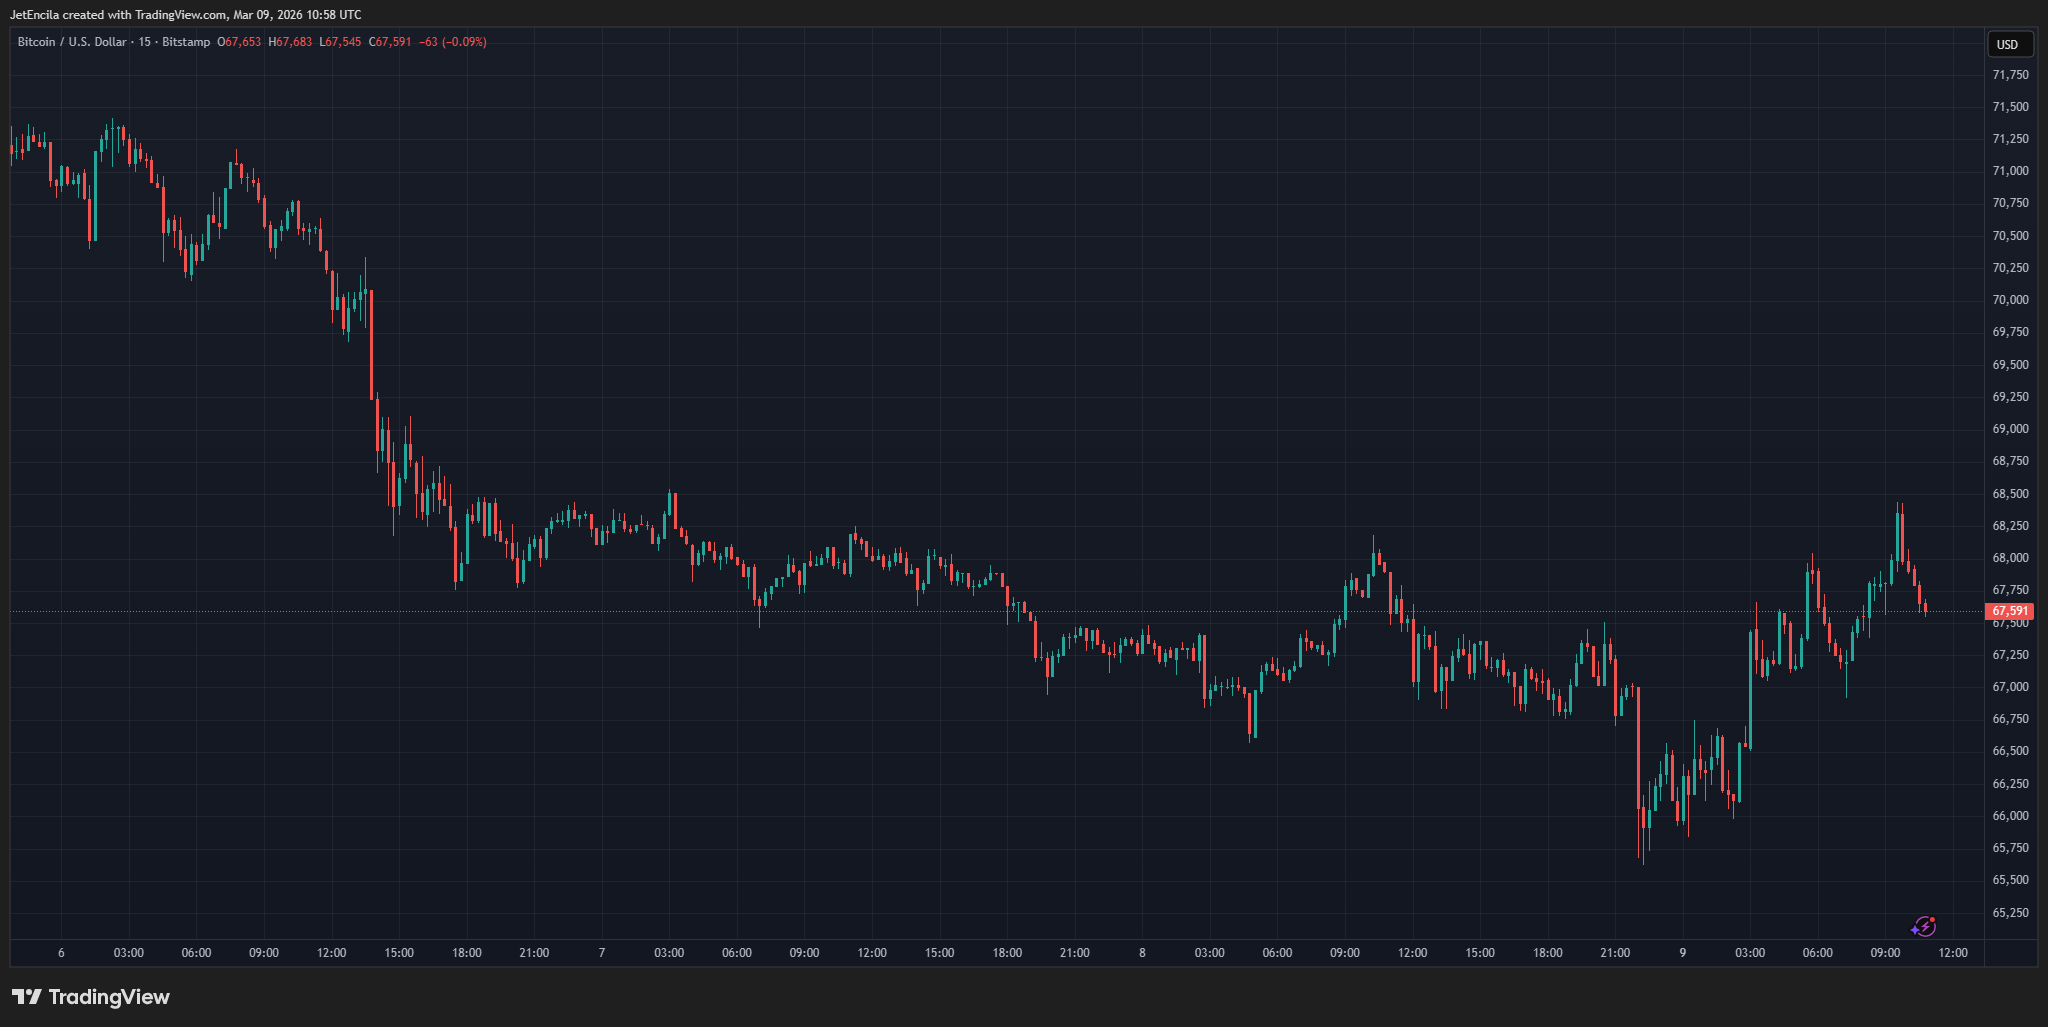This screenshot has width=2048, height=1027.
Task: Click the close value C67,591 in legend
Action: coord(390,42)
